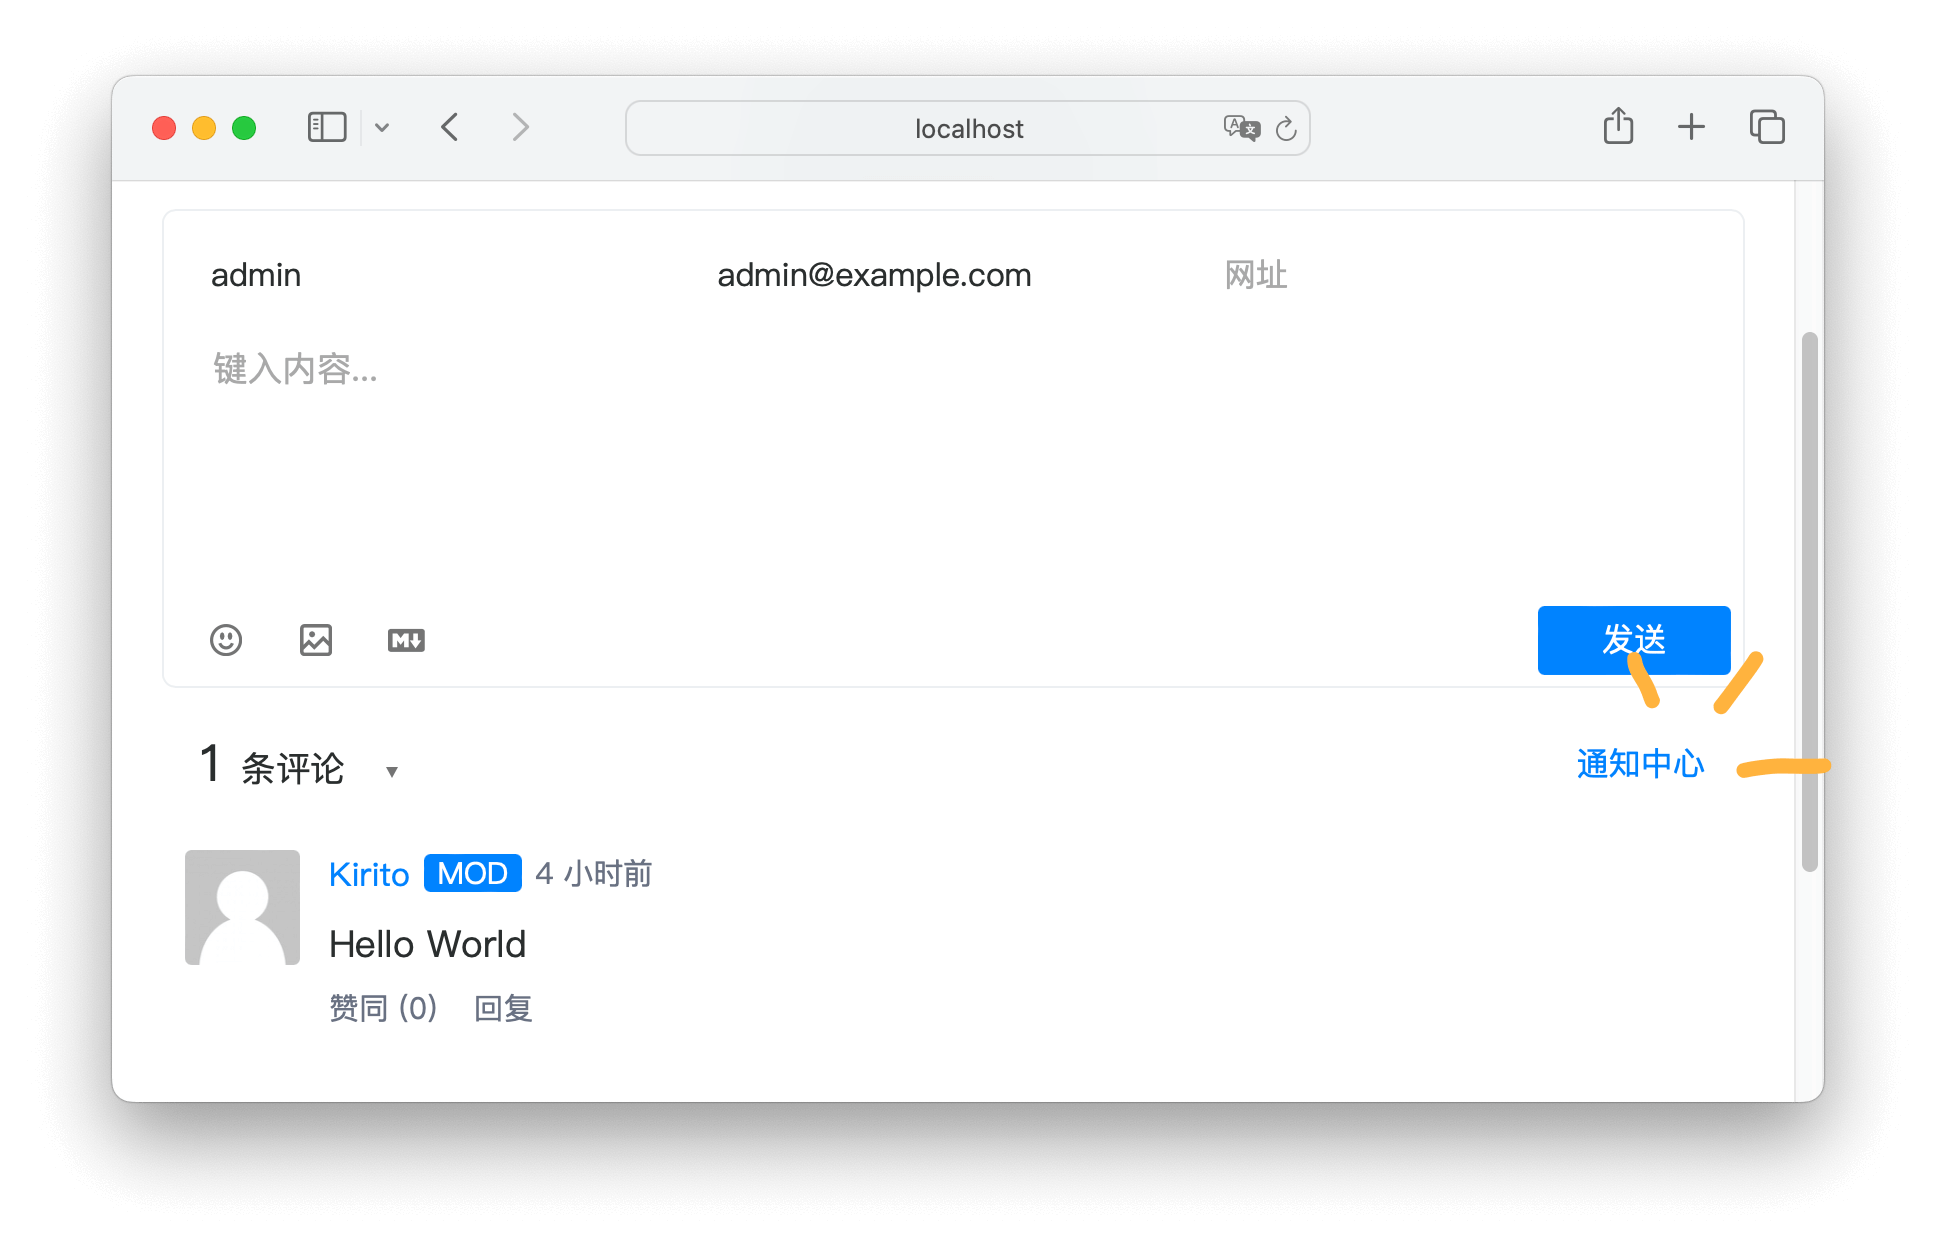This screenshot has height=1250, width=1936.
Task: Go back with the left chevron
Action: 450,128
